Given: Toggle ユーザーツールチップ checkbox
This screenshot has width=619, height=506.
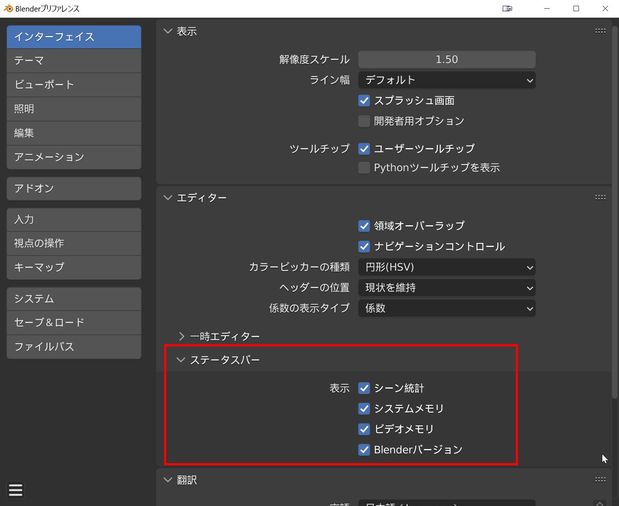Looking at the screenshot, I should 364,149.
